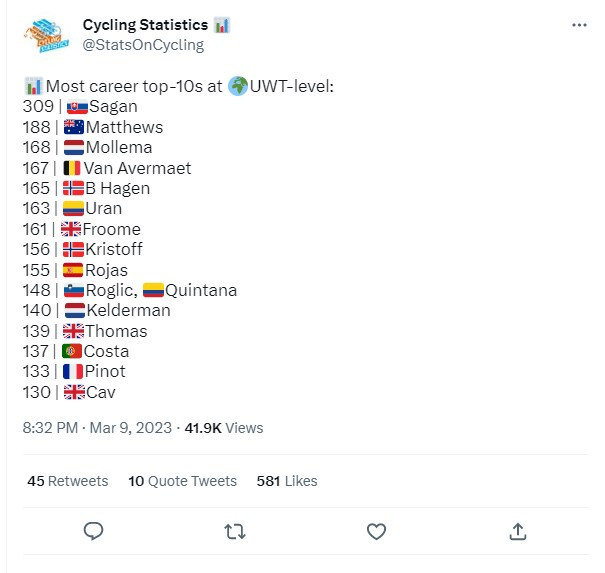
Task: Retweet this cycling statistics post
Action: [235, 531]
